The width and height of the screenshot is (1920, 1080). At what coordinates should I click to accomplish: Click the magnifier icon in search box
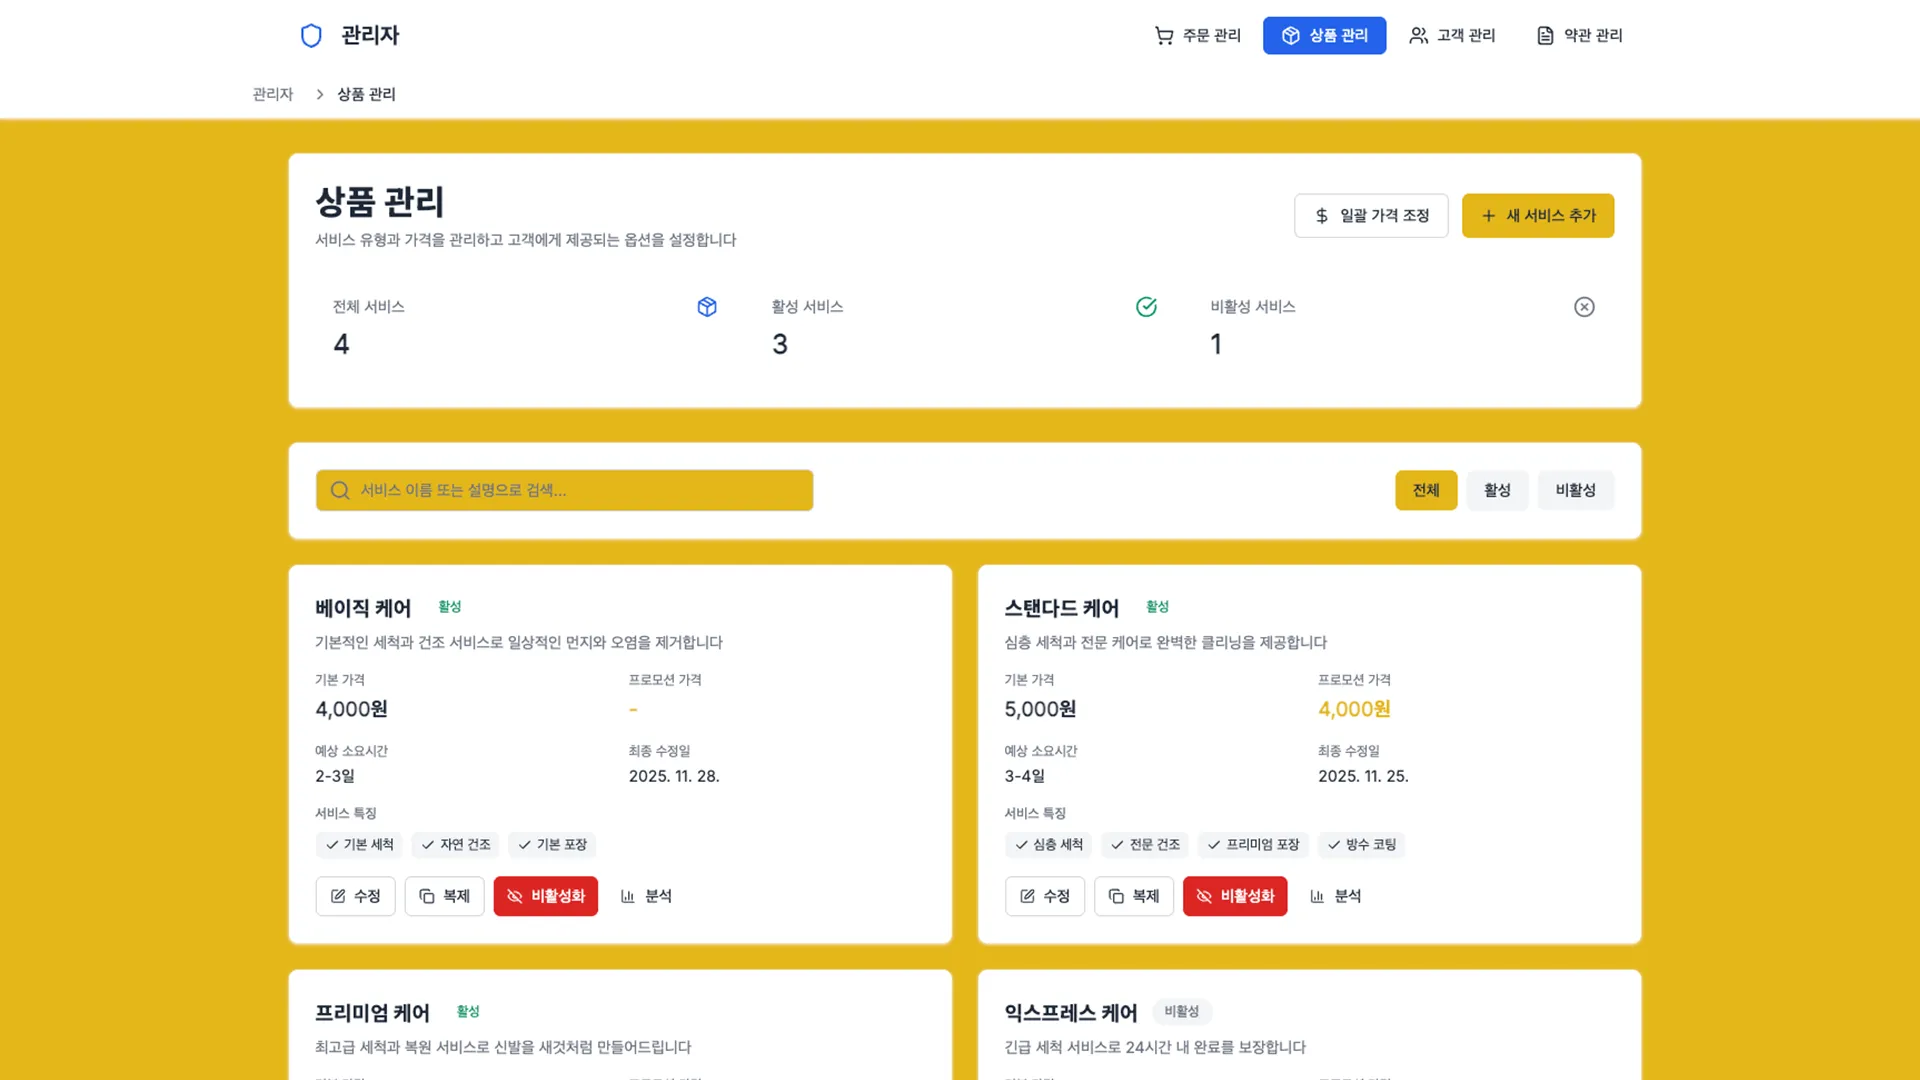click(340, 490)
